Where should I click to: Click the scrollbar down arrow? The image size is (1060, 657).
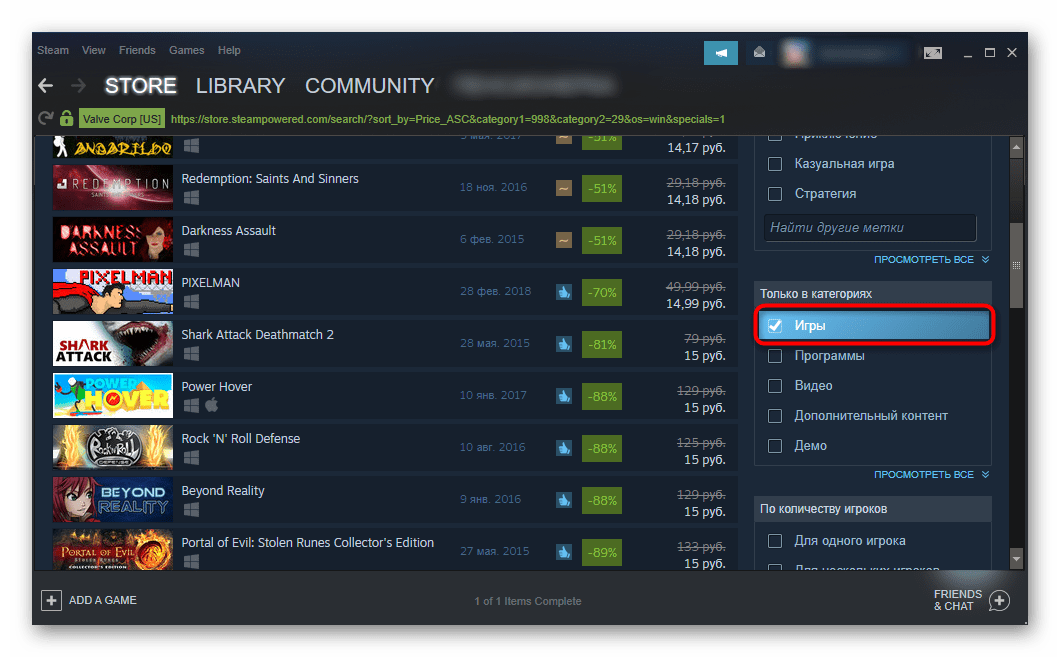(x=1016, y=558)
